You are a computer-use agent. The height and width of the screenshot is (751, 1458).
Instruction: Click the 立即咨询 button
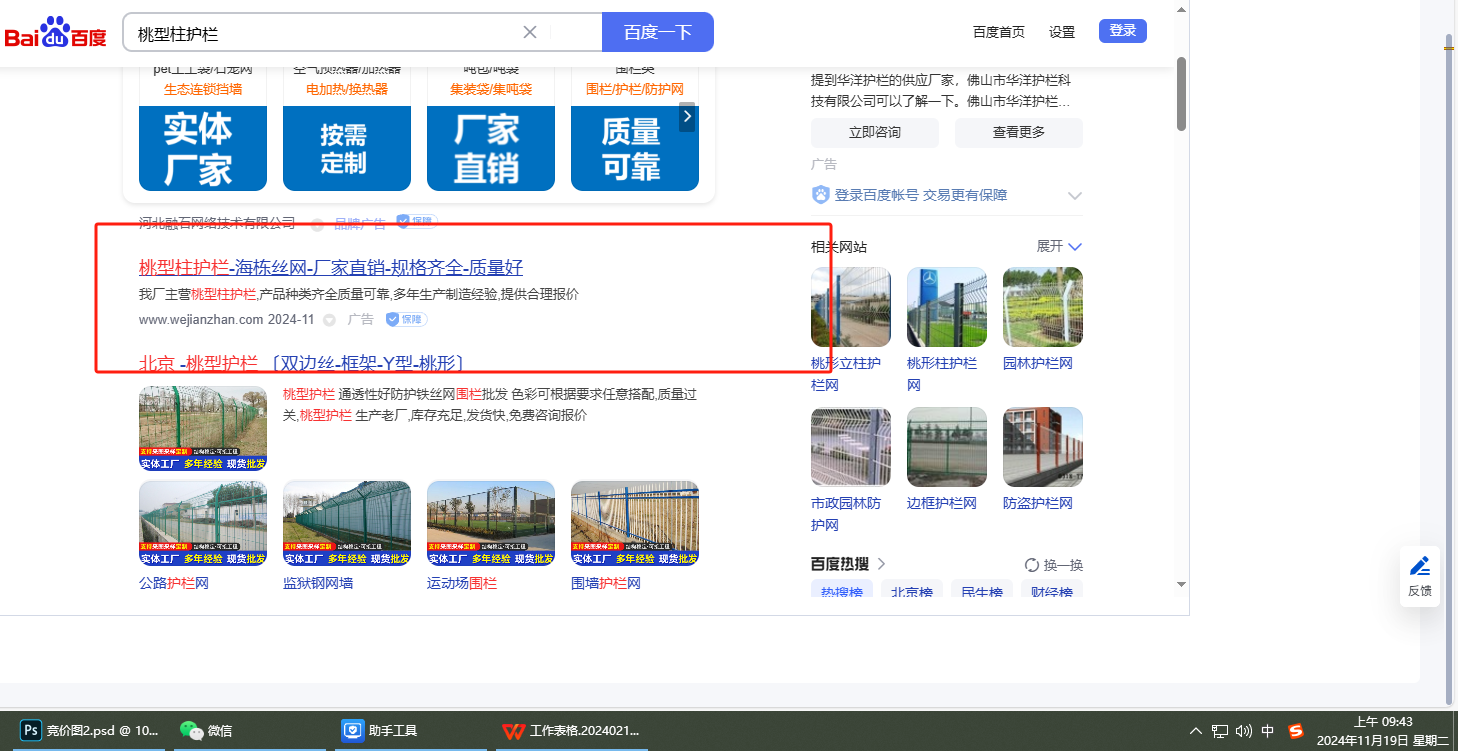click(875, 132)
